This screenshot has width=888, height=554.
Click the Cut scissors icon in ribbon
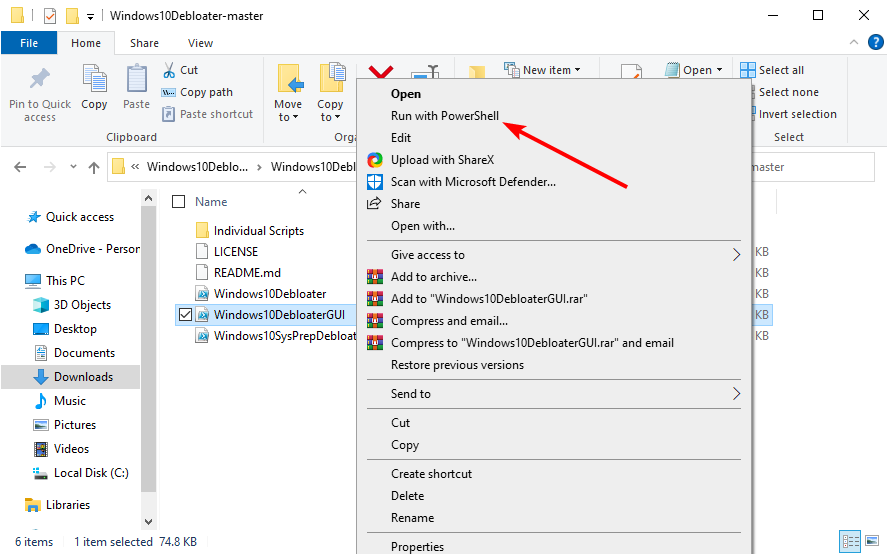click(169, 70)
